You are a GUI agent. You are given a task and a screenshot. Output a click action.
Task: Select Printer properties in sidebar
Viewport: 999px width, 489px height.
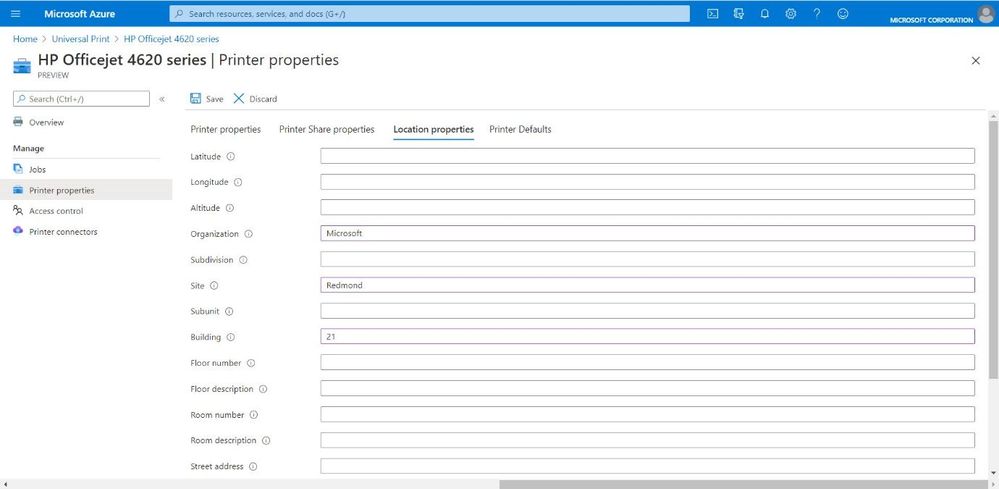click(86, 190)
